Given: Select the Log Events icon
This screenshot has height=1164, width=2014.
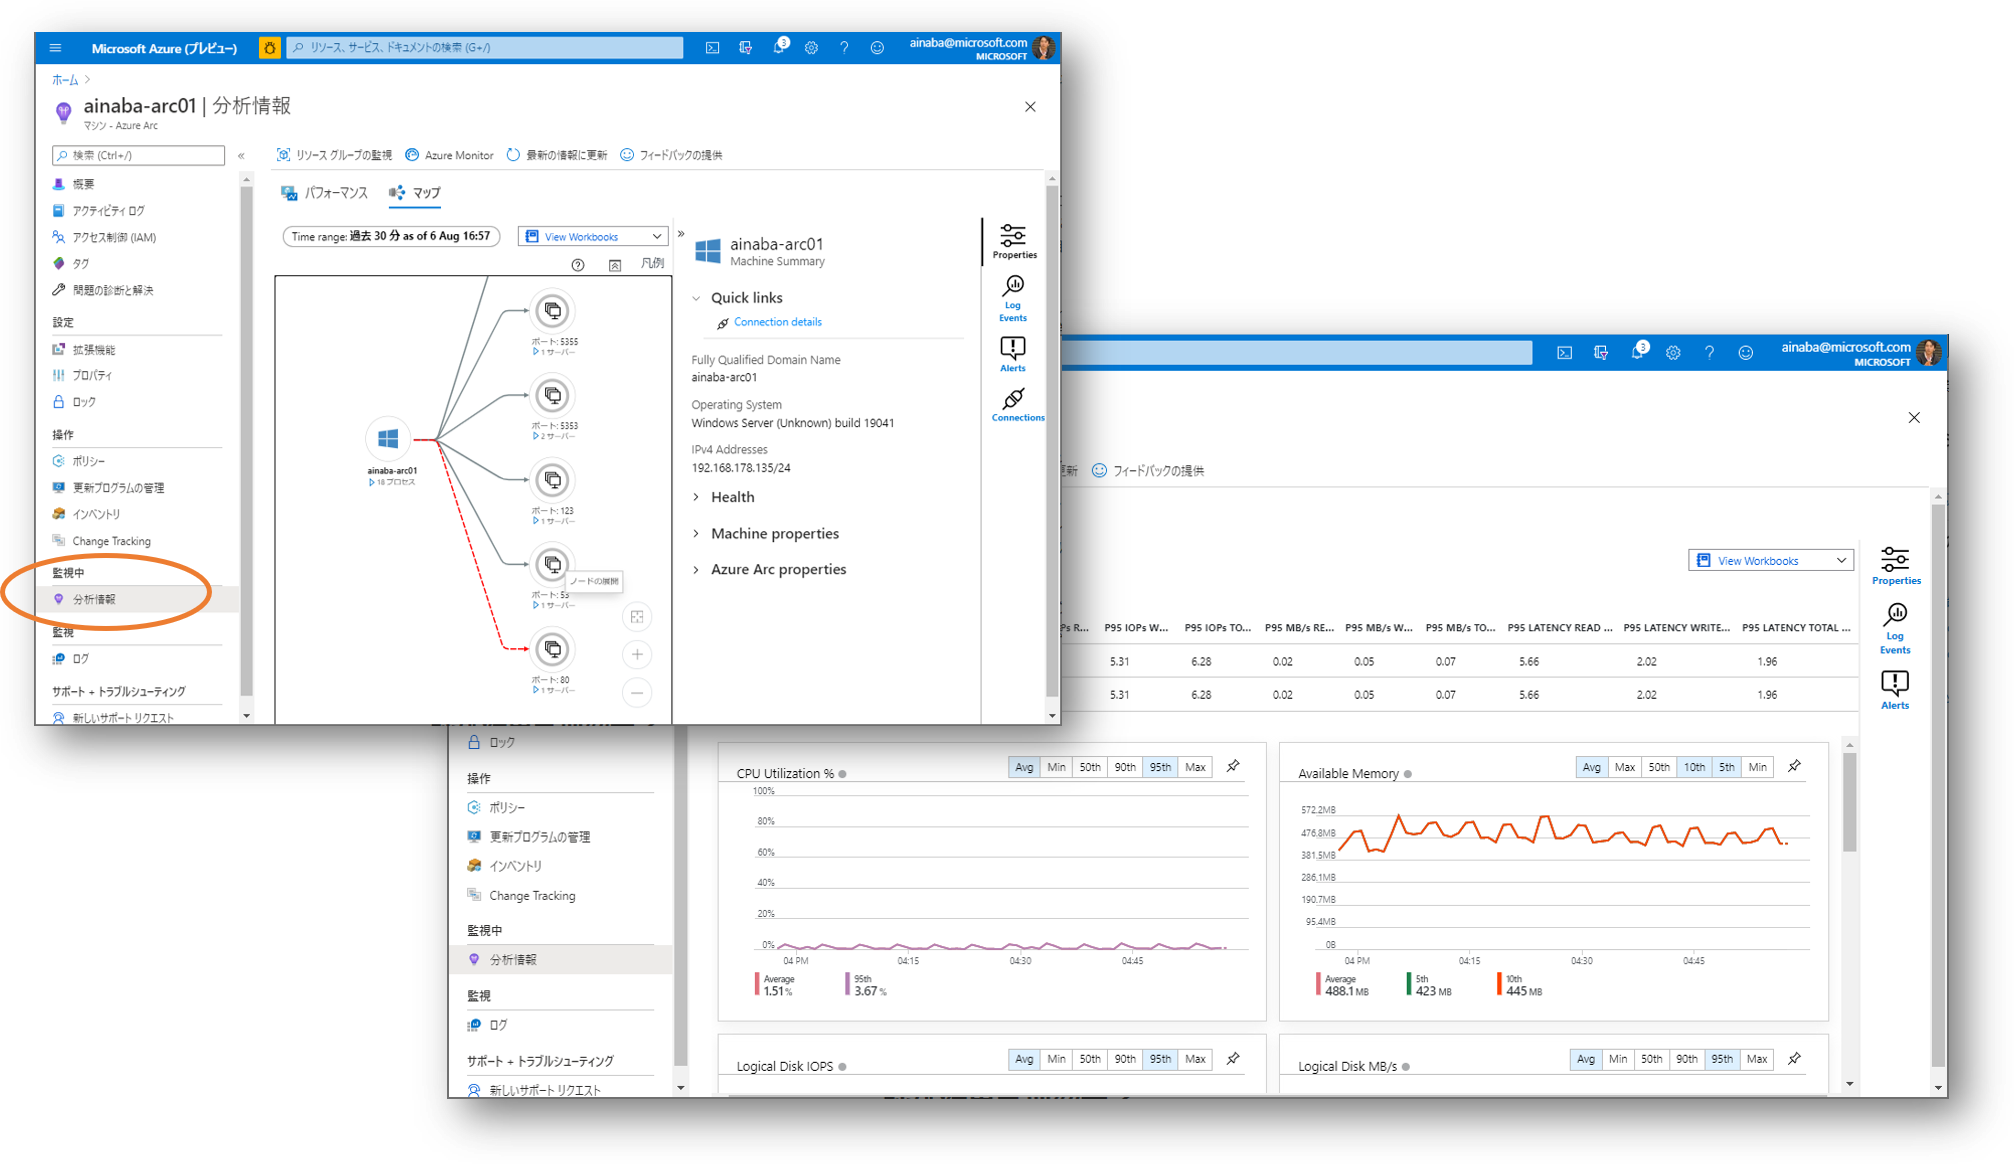Looking at the screenshot, I should tap(1013, 290).
